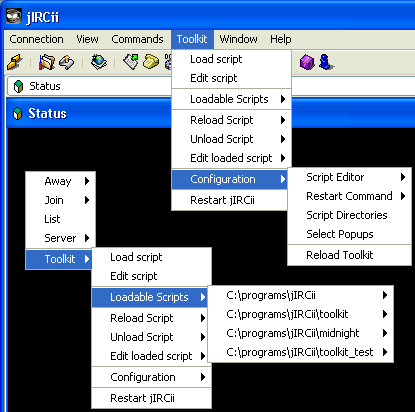Image resolution: width=415 pixels, height=412 pixels.
Task: Choose List in the popup menu
Action: pos(61,219)
